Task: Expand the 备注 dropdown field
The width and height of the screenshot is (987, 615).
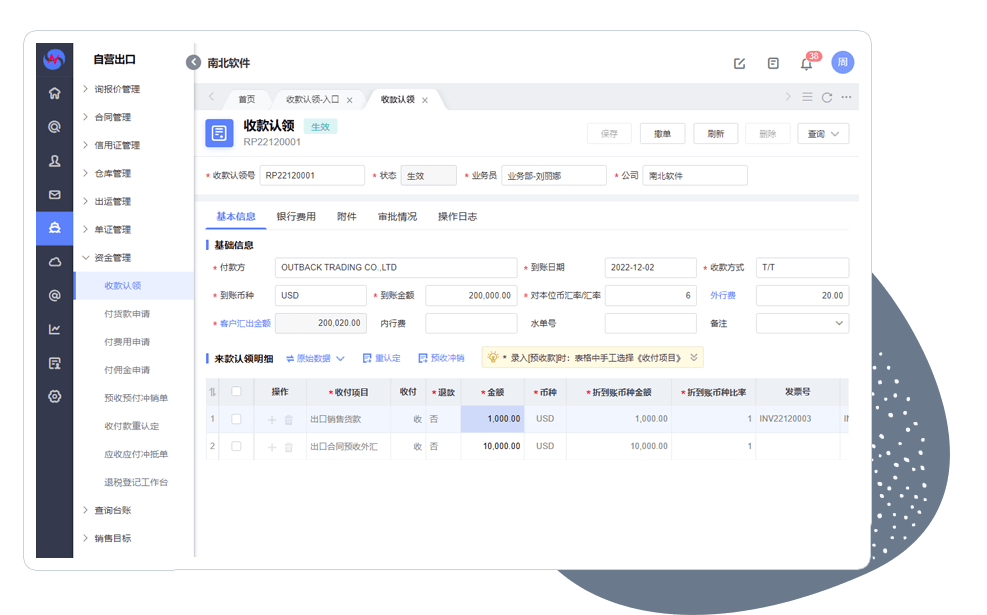Action: click(x=802, y=323)
